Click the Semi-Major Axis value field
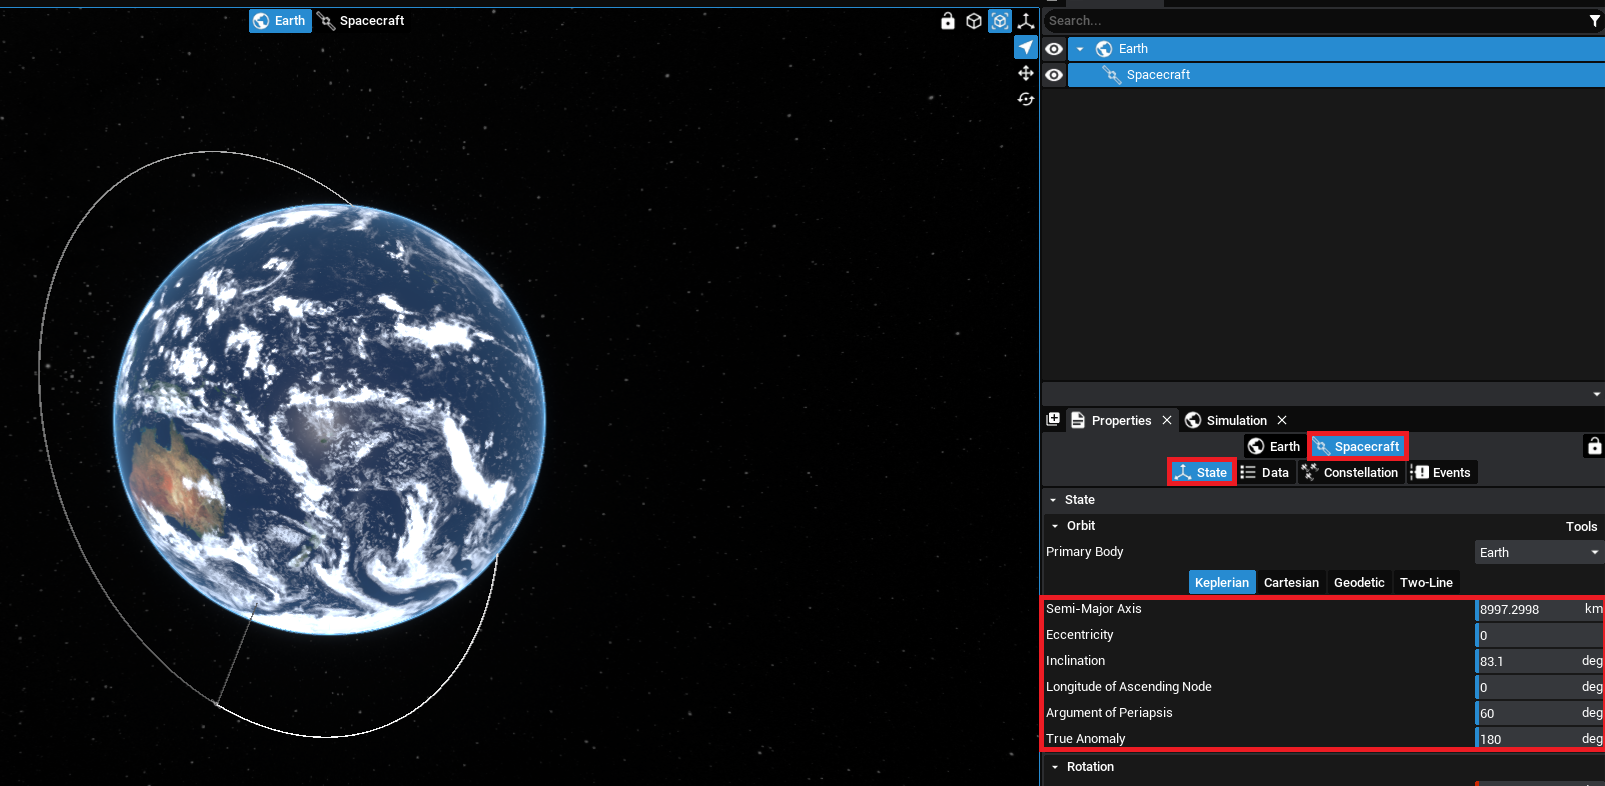Screen dimensions: 1605x786 pyautogui.click(x=1539, y=609)
